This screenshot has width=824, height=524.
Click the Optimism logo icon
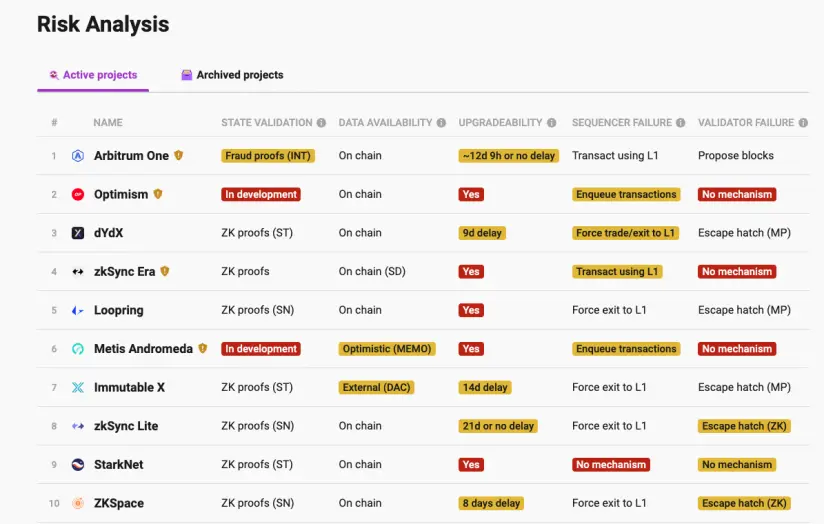(x=78, y=194)
